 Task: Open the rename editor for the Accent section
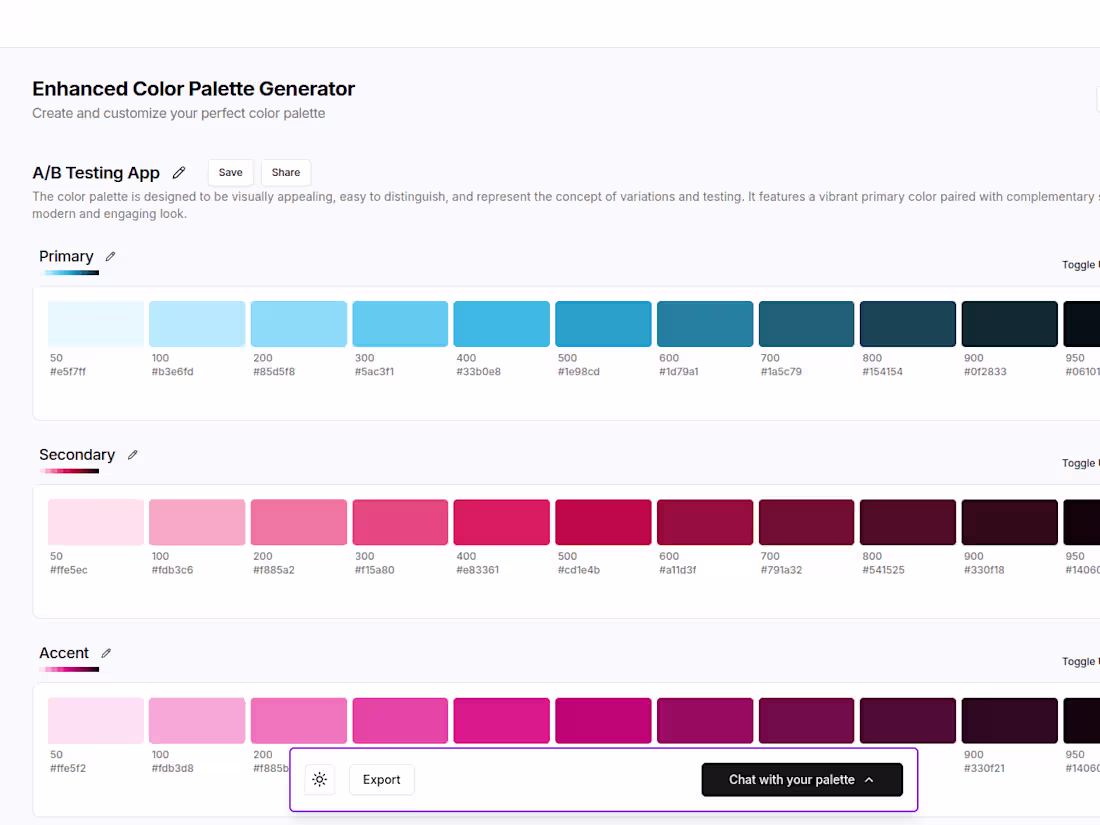pyautogui.click(x=106, y=652)
